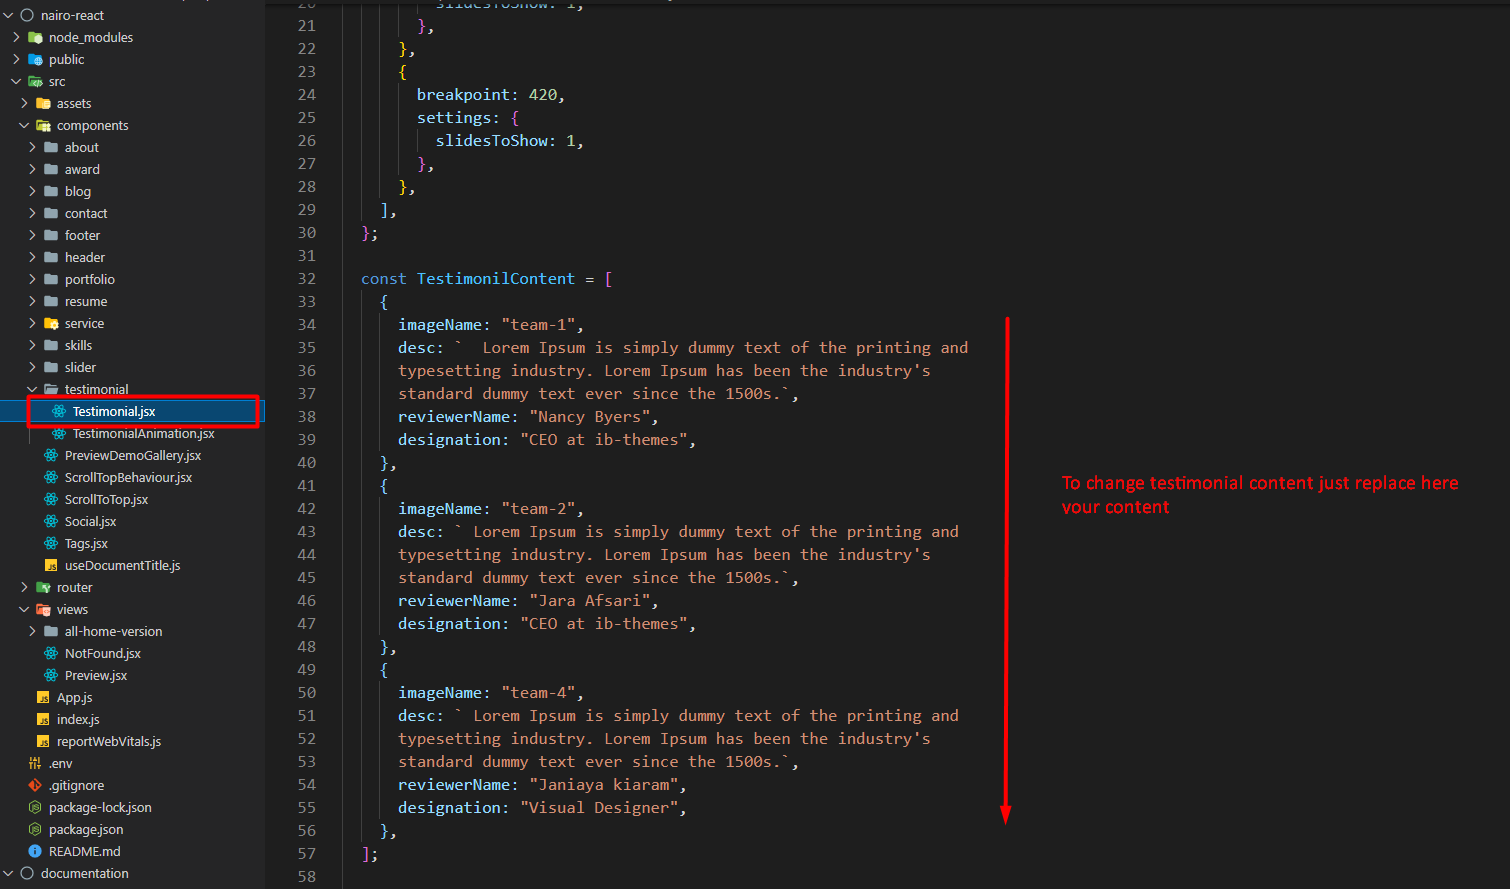Click the router folder icon
This screenshot has width=1510, height=889.
pyautogui.click(x=43, y=587)
